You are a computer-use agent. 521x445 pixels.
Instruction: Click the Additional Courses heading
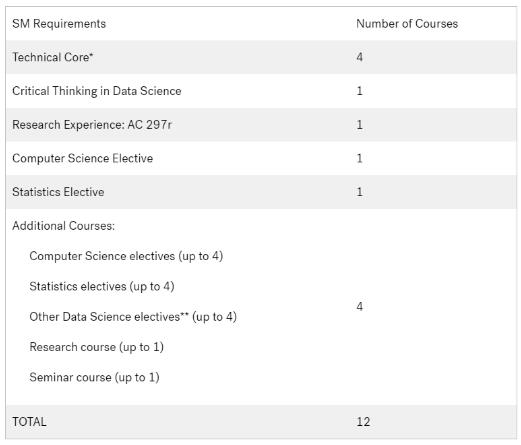tap(64, 226)
